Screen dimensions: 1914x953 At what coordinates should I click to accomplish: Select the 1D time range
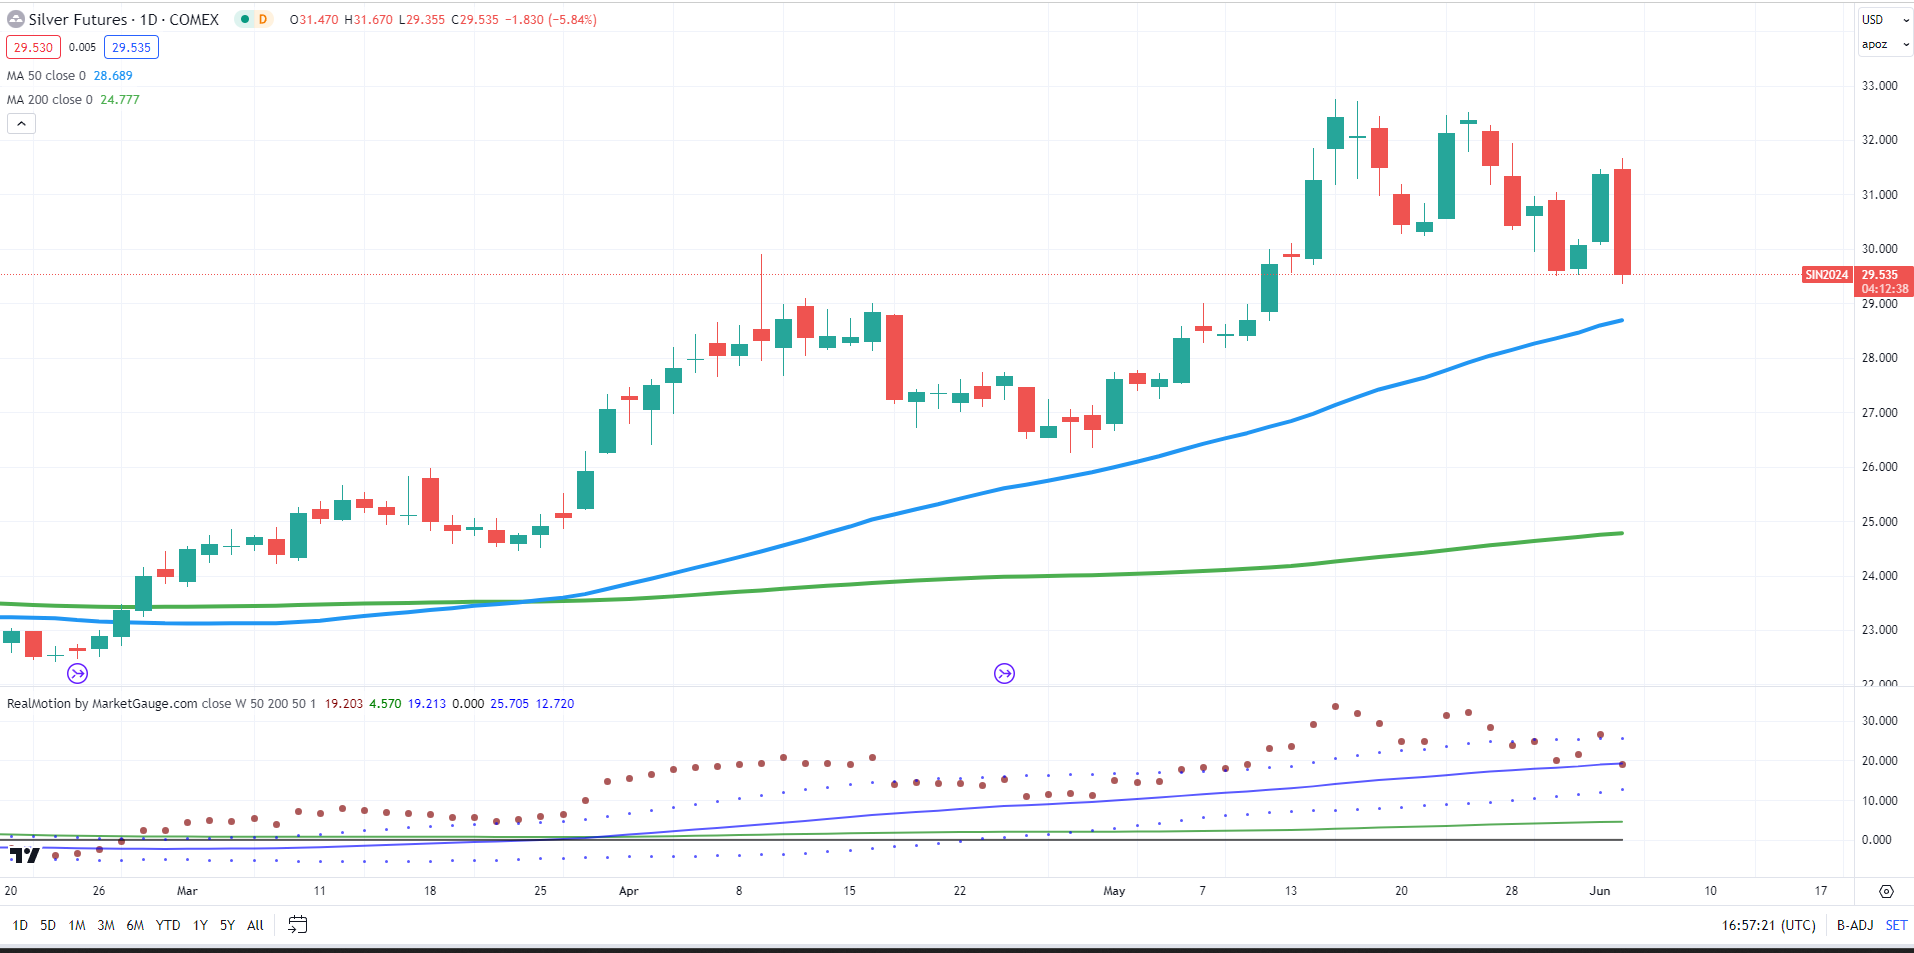tap(20, 925)
